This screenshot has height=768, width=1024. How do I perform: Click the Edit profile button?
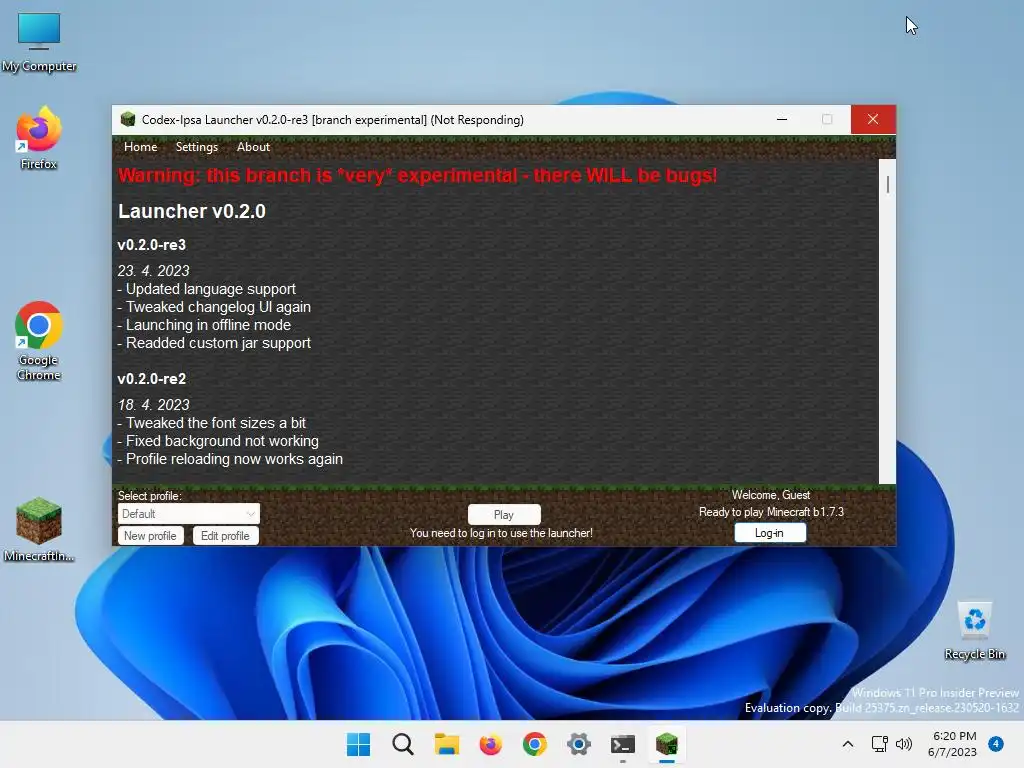[225, 536]
